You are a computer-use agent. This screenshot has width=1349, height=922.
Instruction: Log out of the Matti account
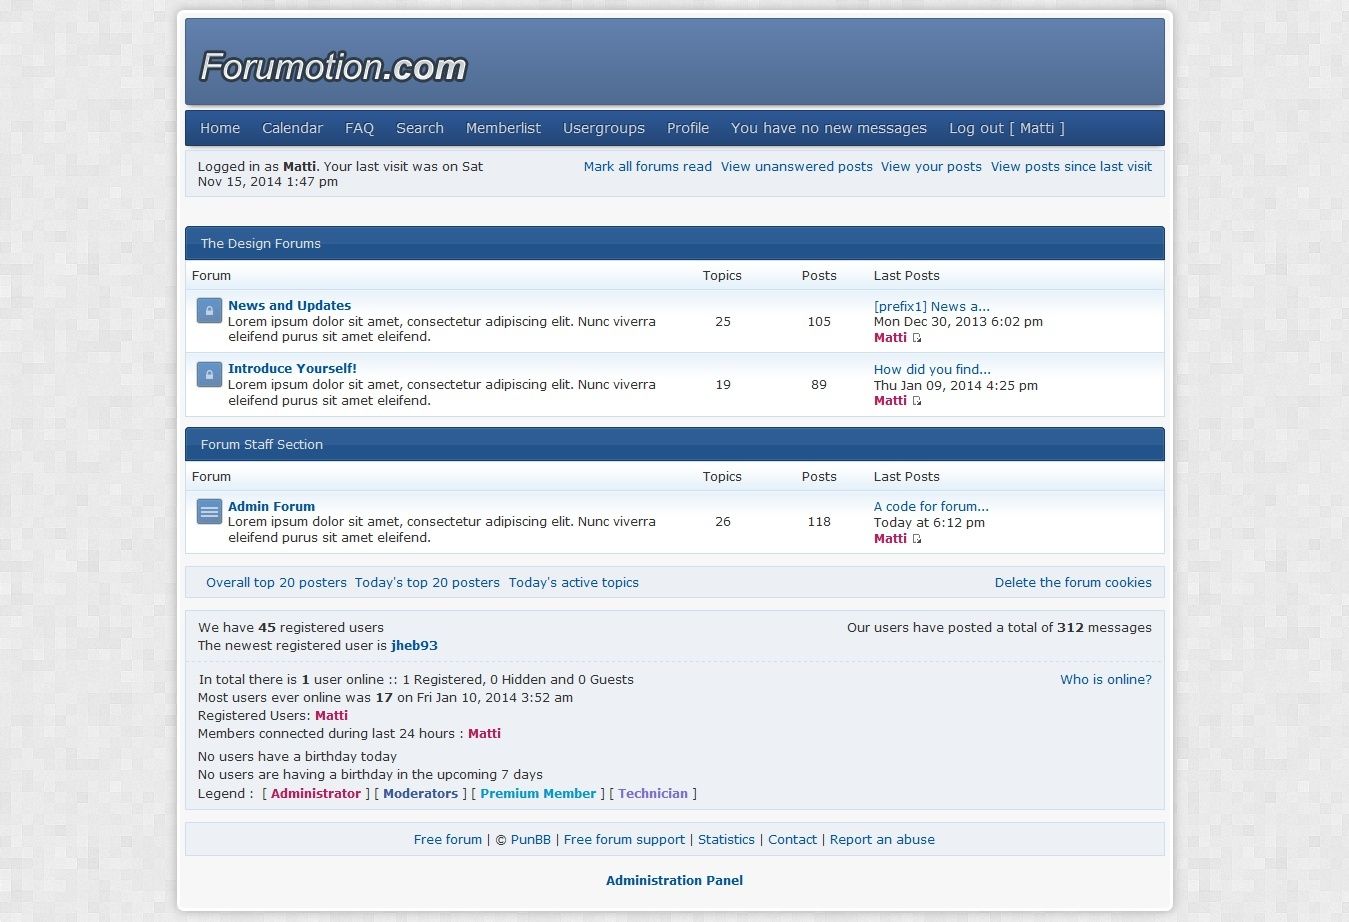point(1007,128)
